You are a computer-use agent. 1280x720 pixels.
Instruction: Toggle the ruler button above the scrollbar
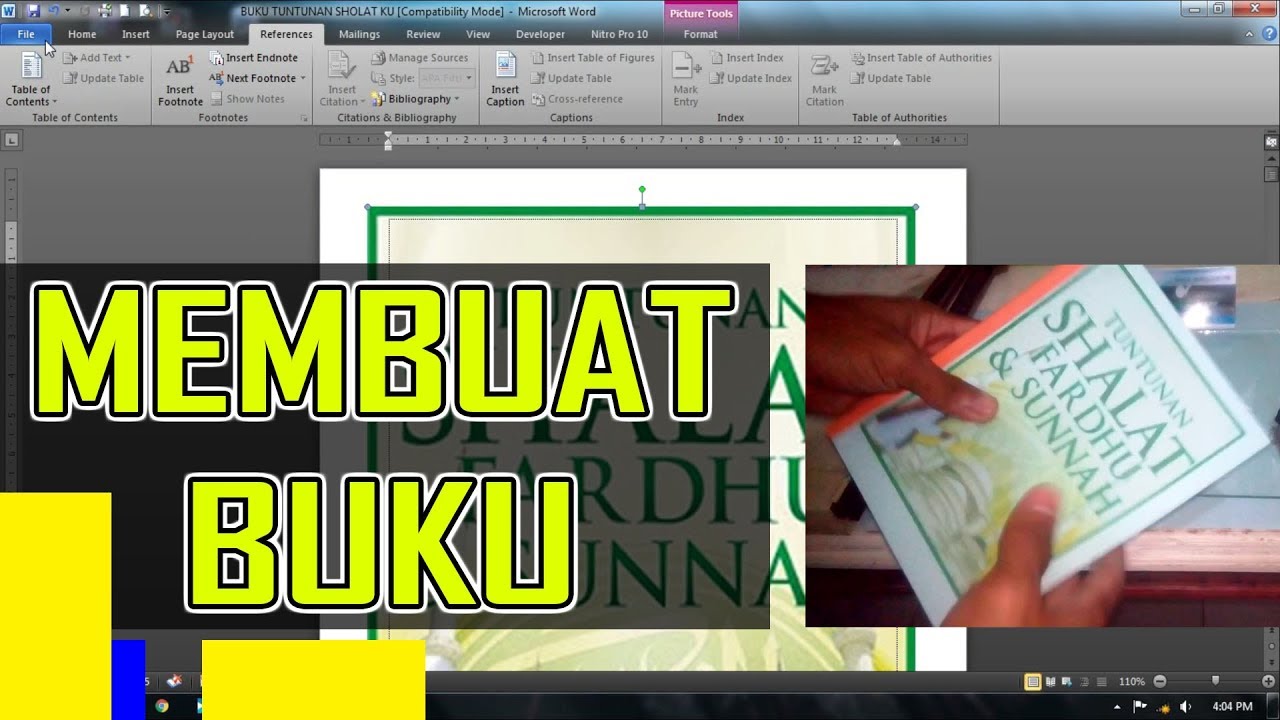coord(1271,142)
